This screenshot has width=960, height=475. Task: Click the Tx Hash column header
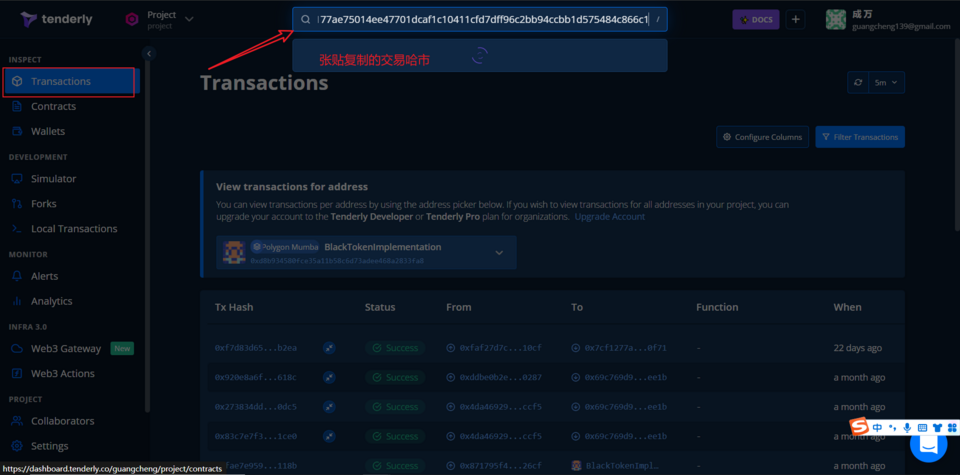[x=234, y=307]
